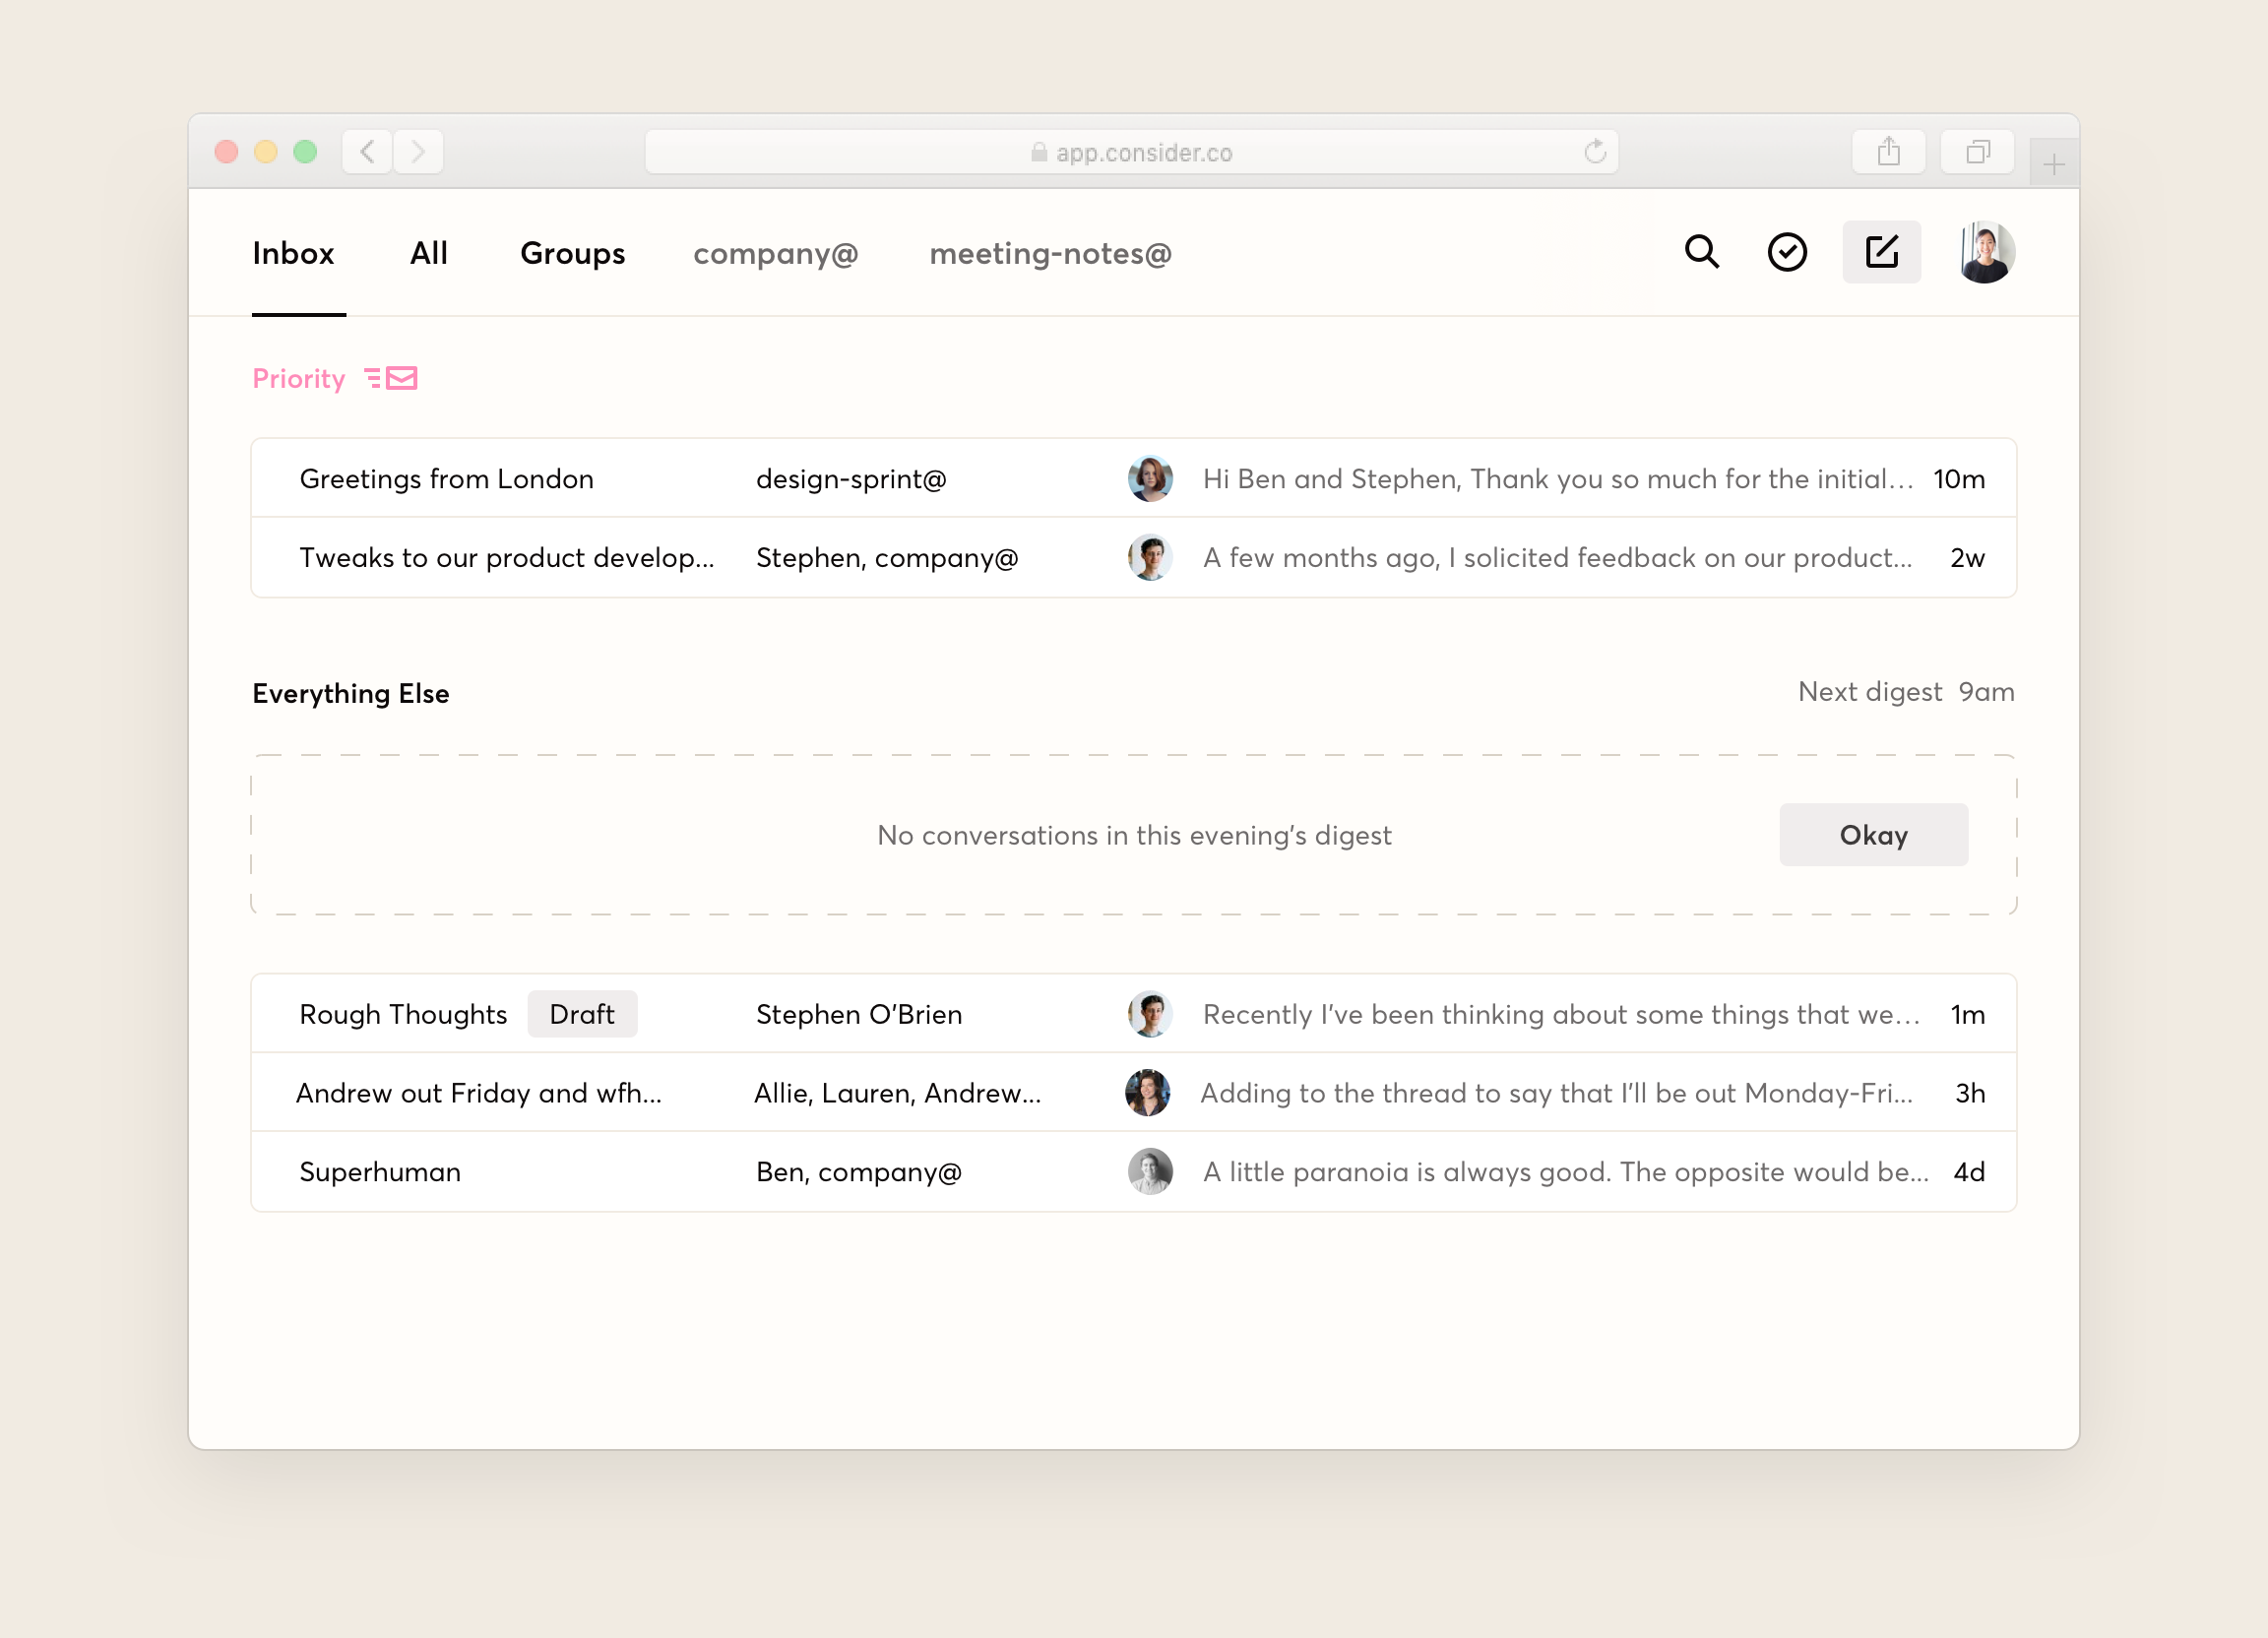Click the browser share icon
This screenshot has width=2268, height=1638.
(x=1888, y=152)
